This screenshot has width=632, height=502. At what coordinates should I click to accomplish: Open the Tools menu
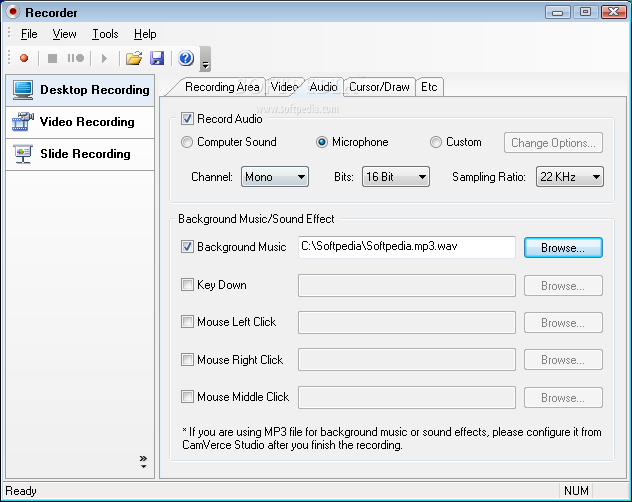pos(105,34)
